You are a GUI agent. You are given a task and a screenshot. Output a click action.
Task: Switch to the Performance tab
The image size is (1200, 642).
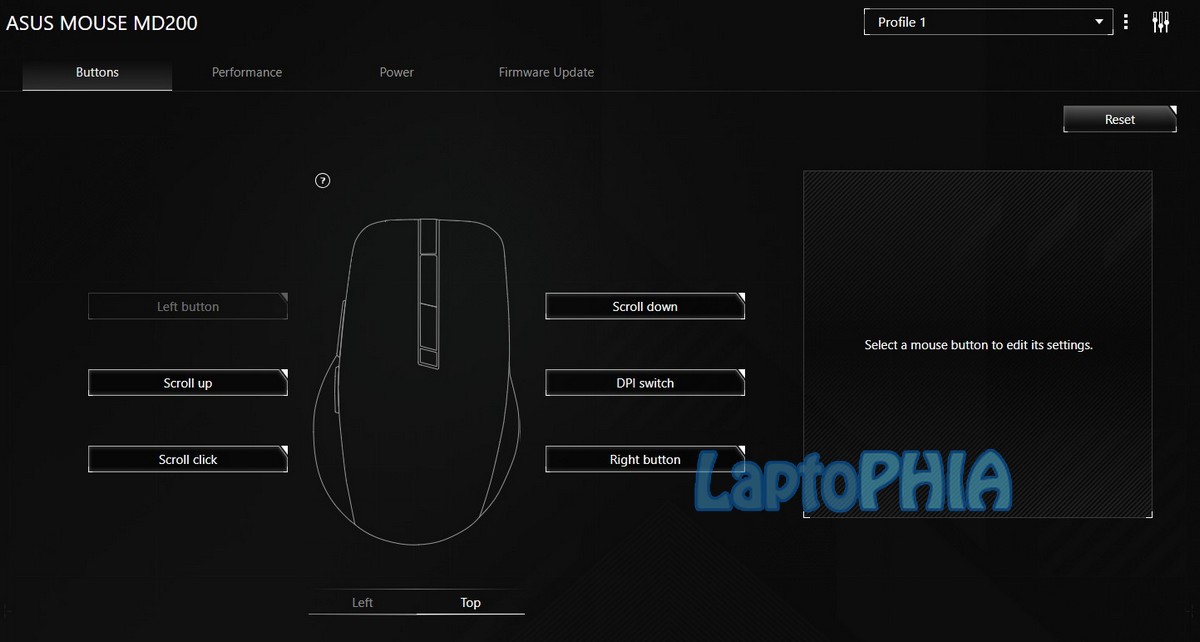coord(247,72)
